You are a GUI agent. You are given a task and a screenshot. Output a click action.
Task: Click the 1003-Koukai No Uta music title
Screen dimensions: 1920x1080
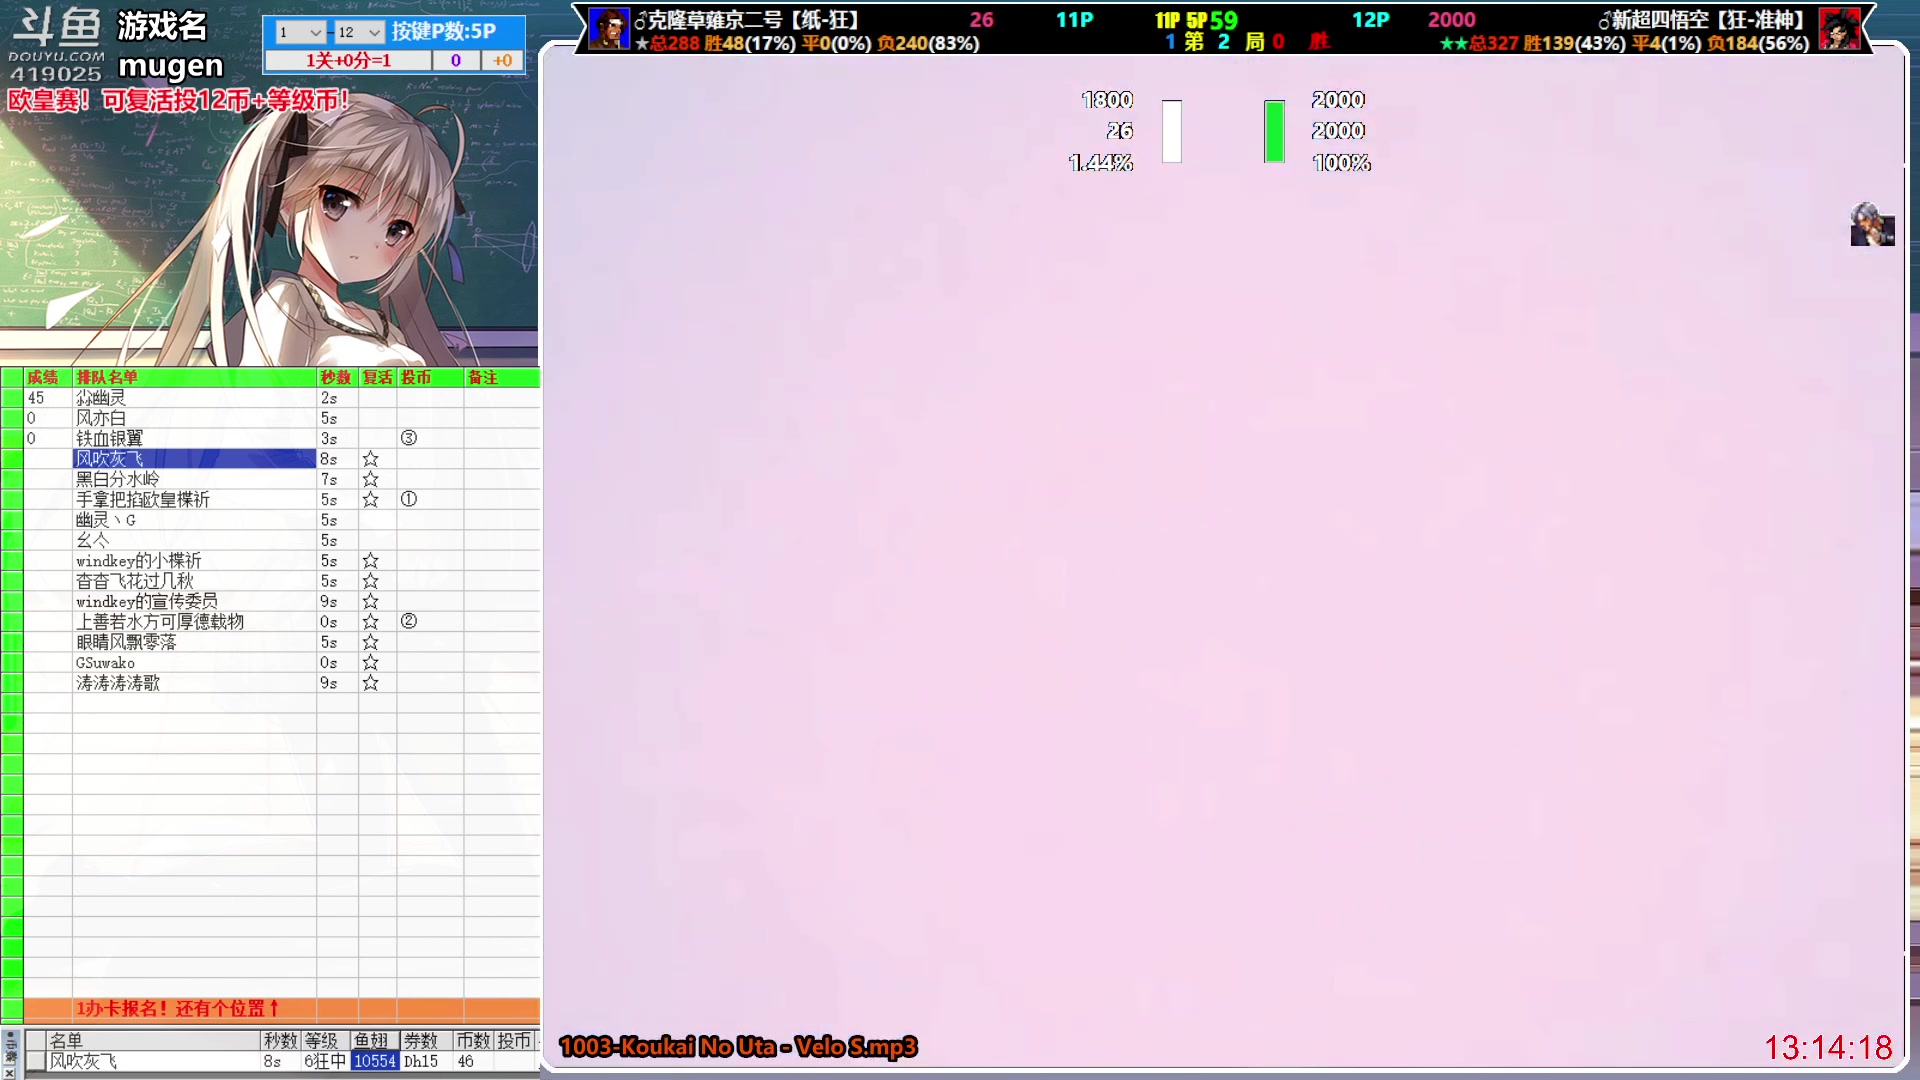pyautogui.click(x=738, y=1047)
